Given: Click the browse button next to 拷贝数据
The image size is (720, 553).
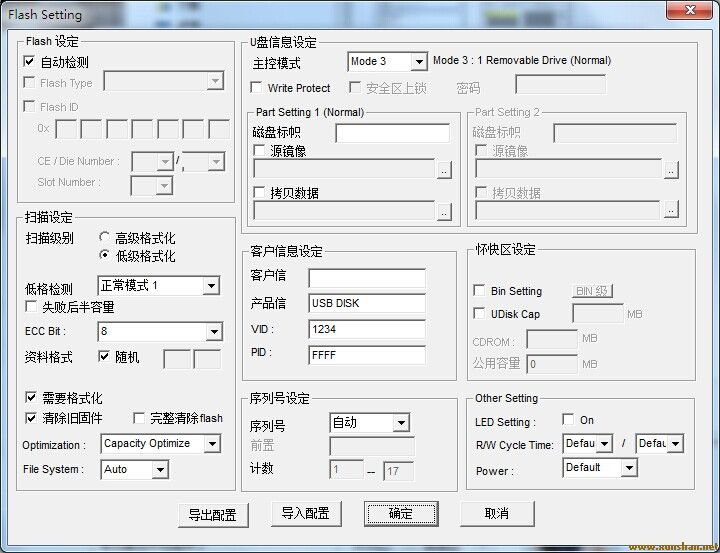Looking at the screenshot, I should [444, 211].
